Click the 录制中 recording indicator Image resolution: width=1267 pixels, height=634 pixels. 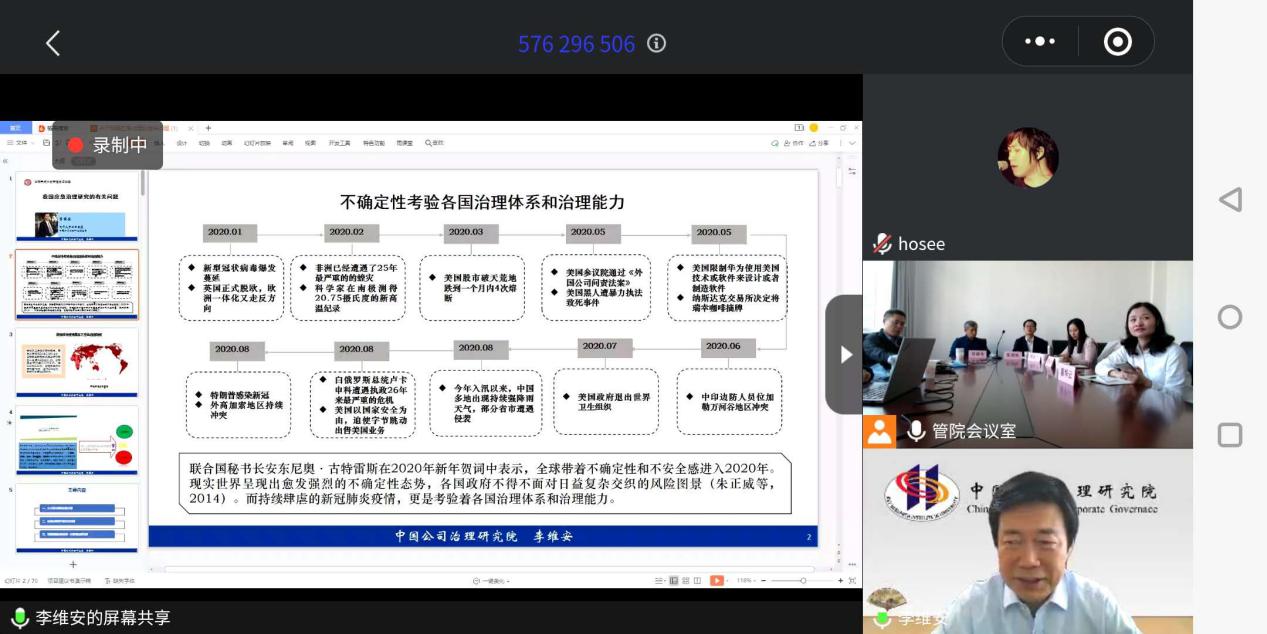pos(108,145)
